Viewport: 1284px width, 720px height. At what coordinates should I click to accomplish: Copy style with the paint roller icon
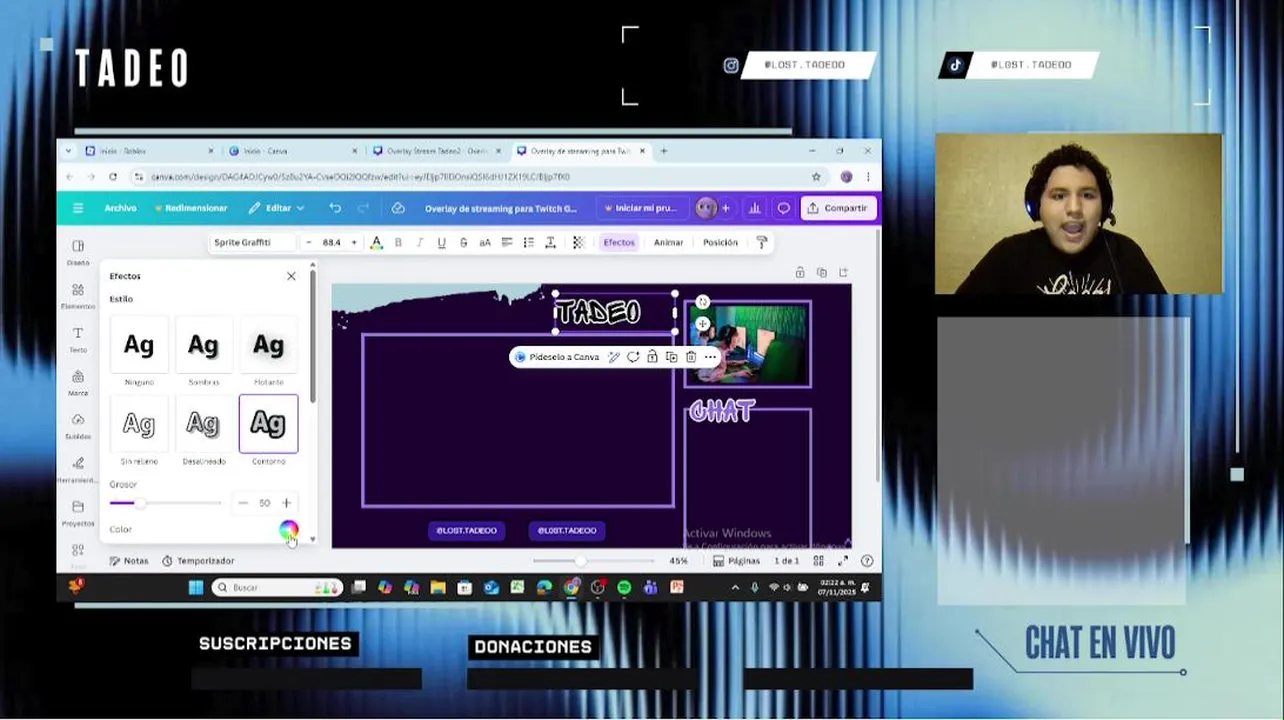click(762, 242)
